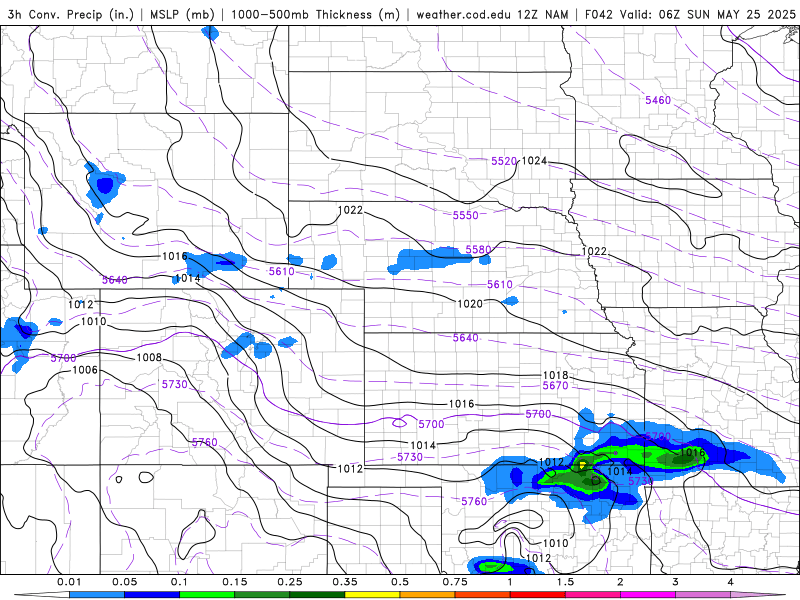Click the '4' legend value

pyautogui.click(x=731, y=582)
